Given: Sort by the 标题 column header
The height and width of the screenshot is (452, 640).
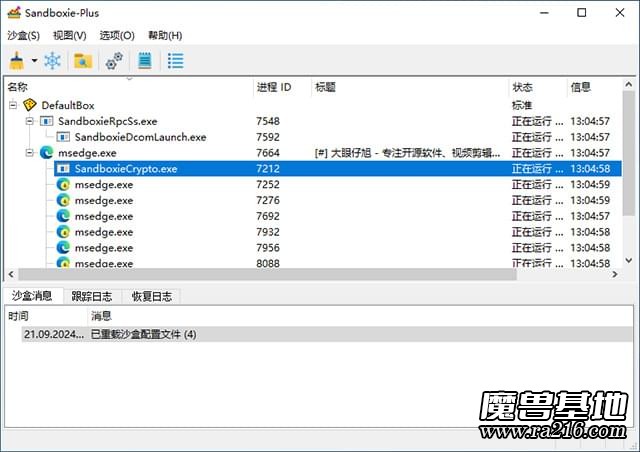Looking at the screenshot, I should click(x=410, y=87).
